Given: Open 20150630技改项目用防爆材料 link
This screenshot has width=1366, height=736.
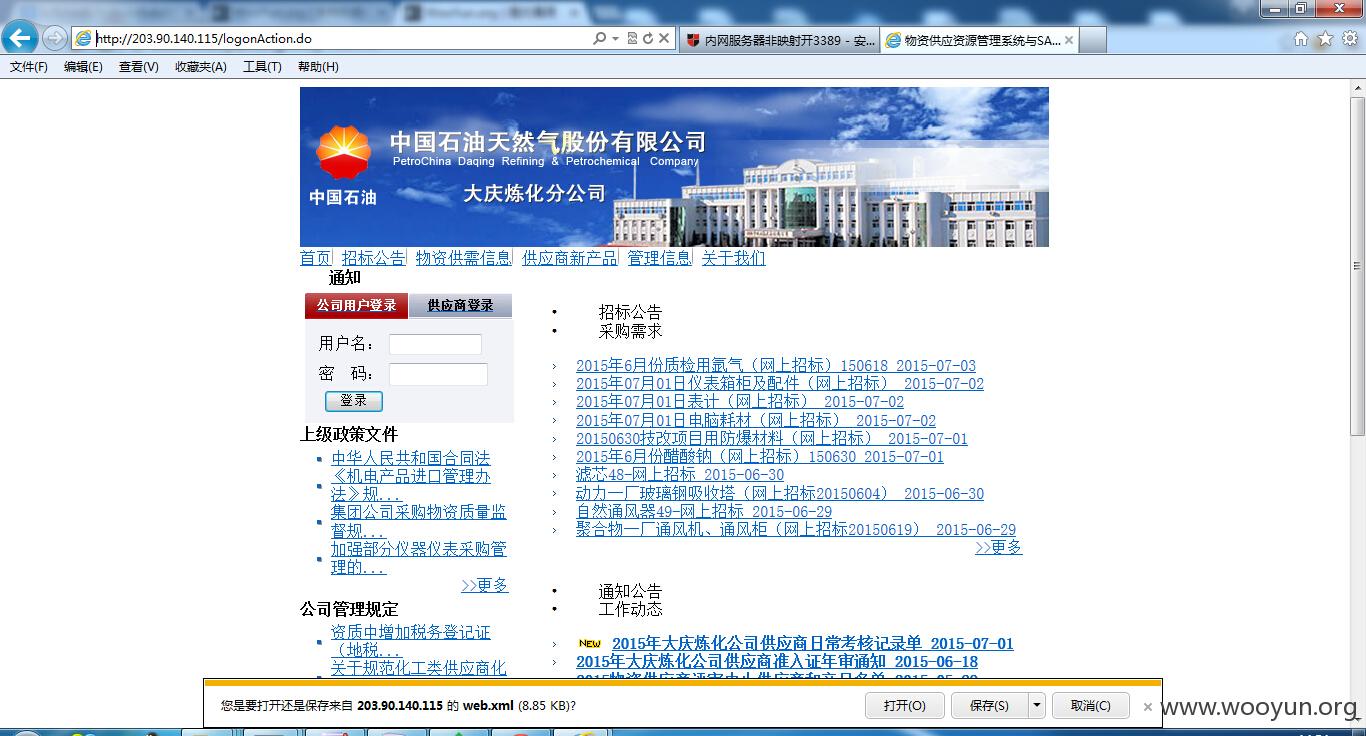Looking at the screenshot, I should (x=772, y=439).
